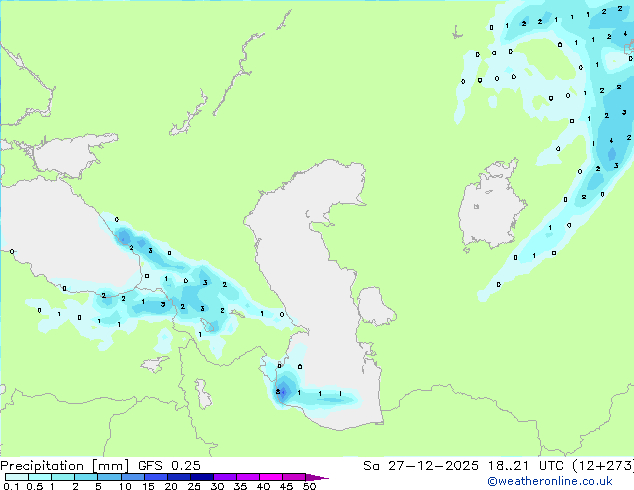Click the legend label '30'

point(218,486)
